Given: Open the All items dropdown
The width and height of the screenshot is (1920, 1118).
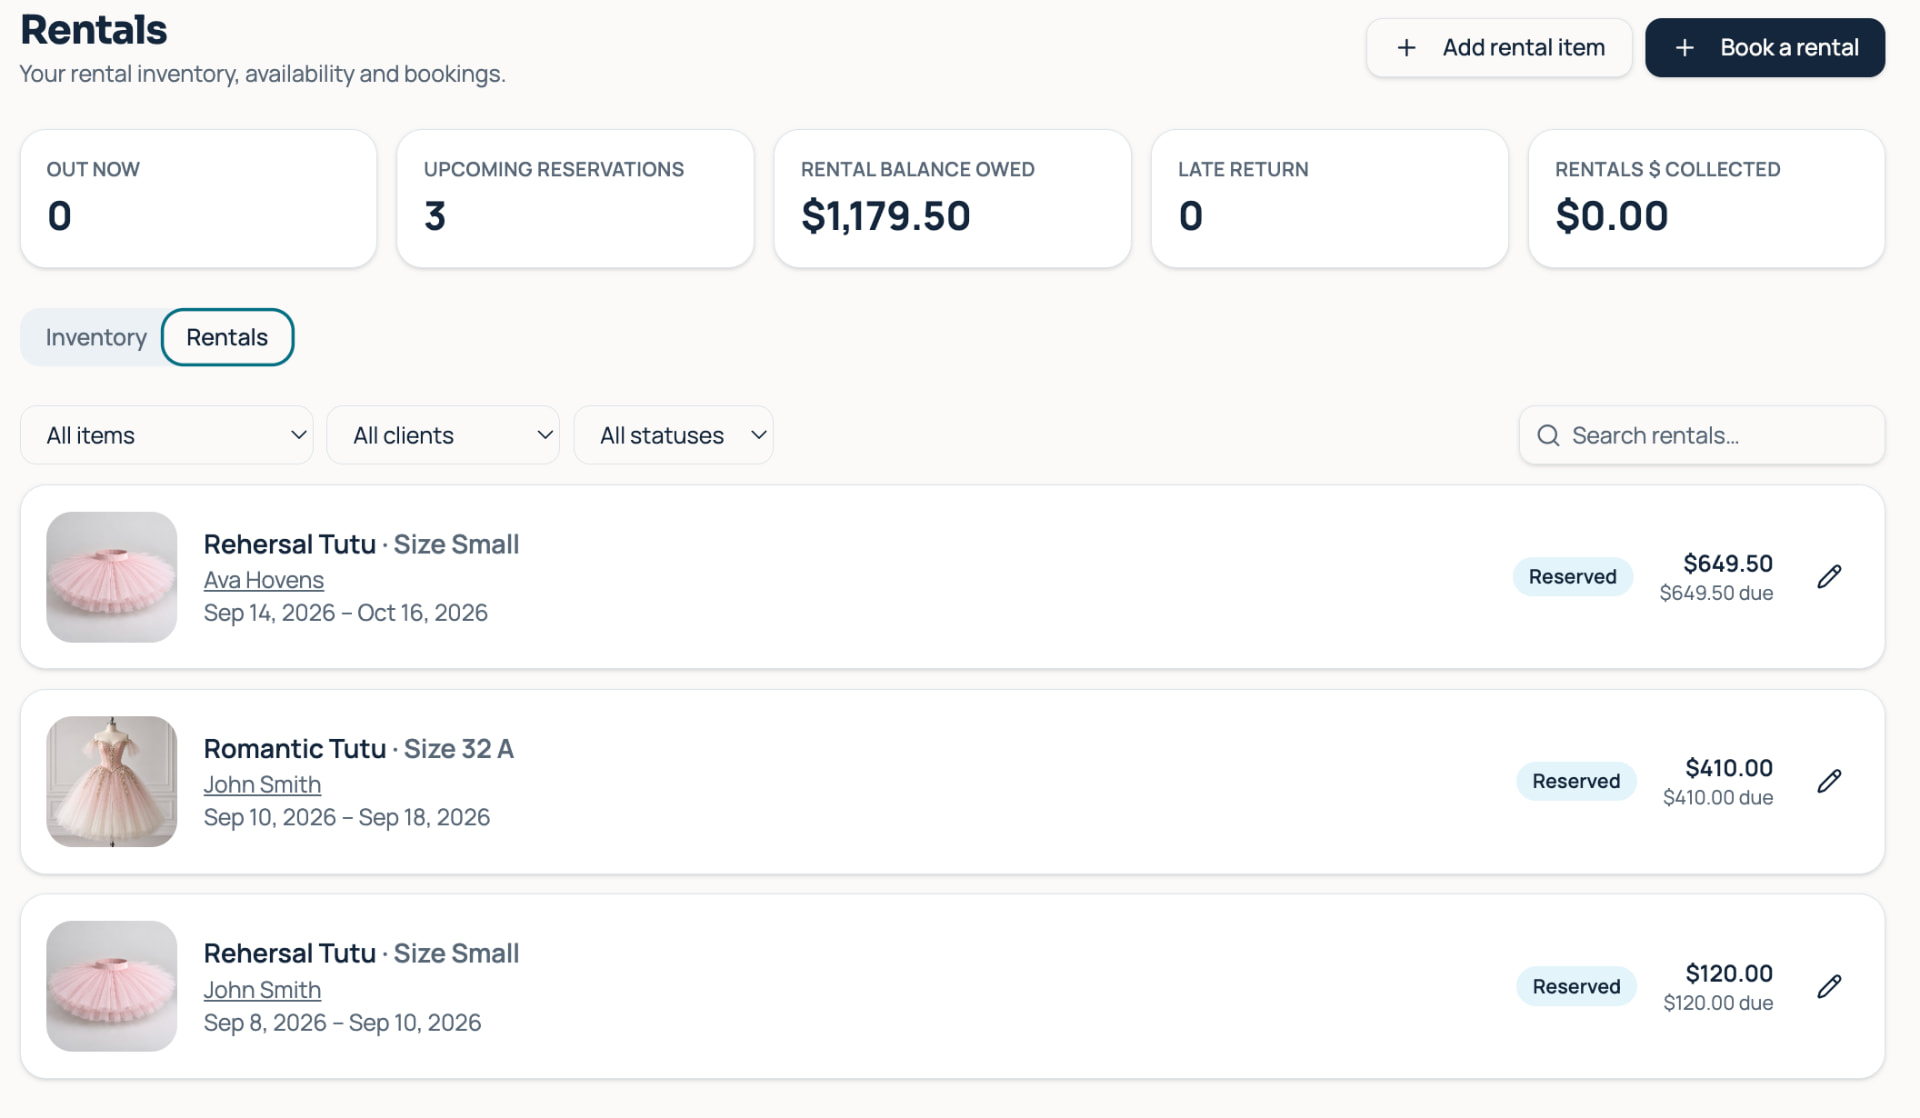Looking at the screenshot, I should tap(167, 435).
